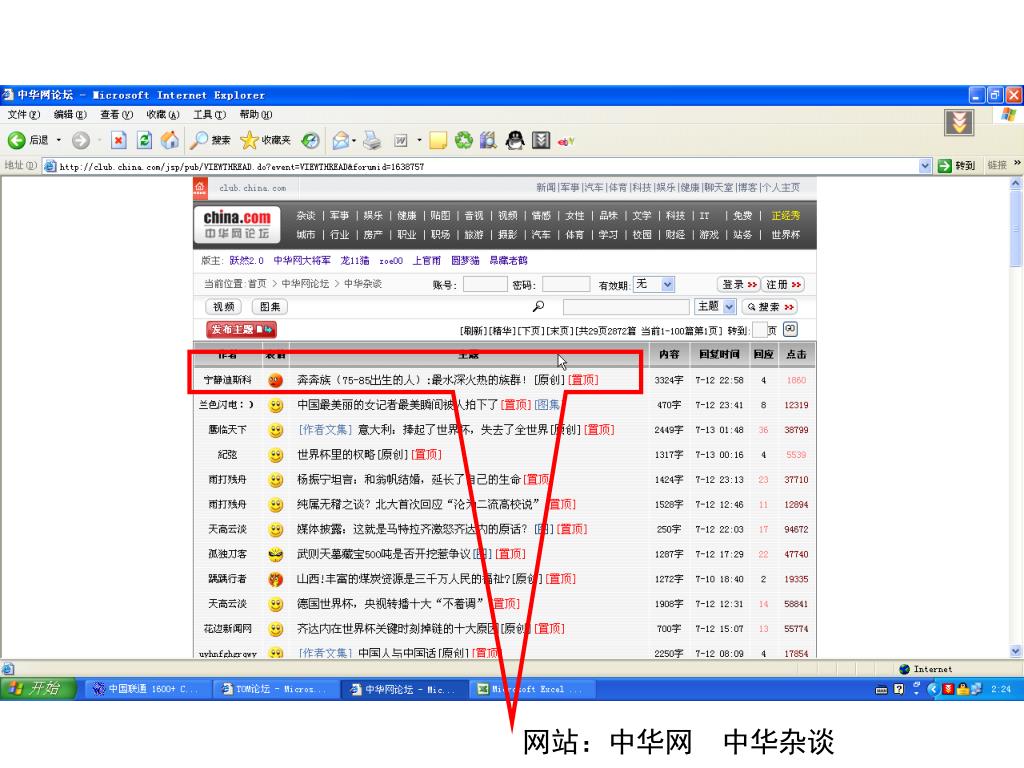This screenshot has height=768, width=1024.
Task: Open the Edit-with-Word dropdown arrow
Action: tap(419, 140)
